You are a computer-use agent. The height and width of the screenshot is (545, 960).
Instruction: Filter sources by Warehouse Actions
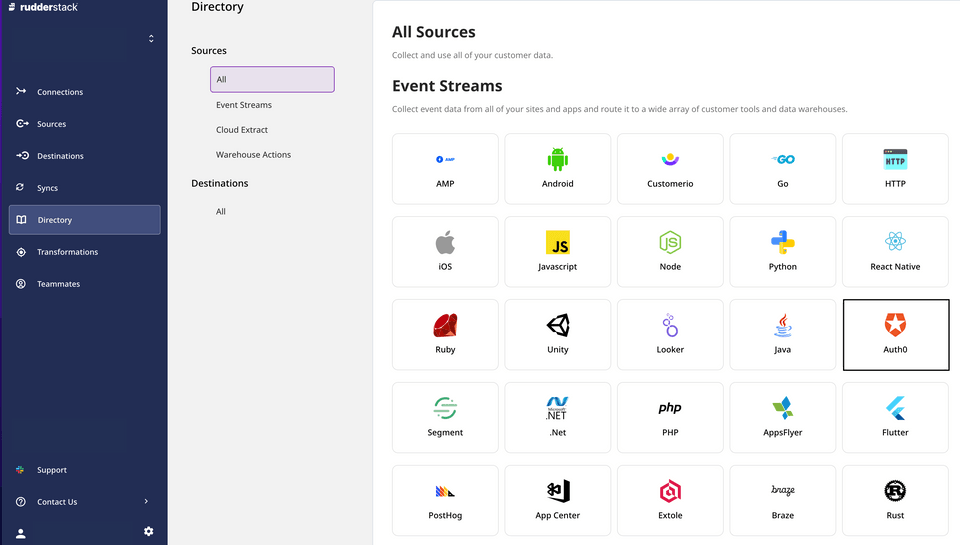(x=253, y=155)
